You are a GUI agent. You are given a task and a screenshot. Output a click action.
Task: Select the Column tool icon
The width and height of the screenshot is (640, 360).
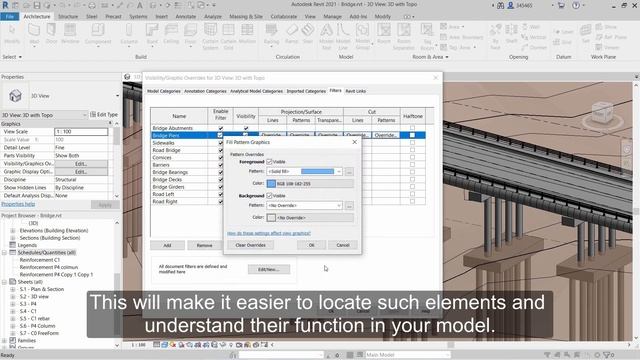(129, 33)
